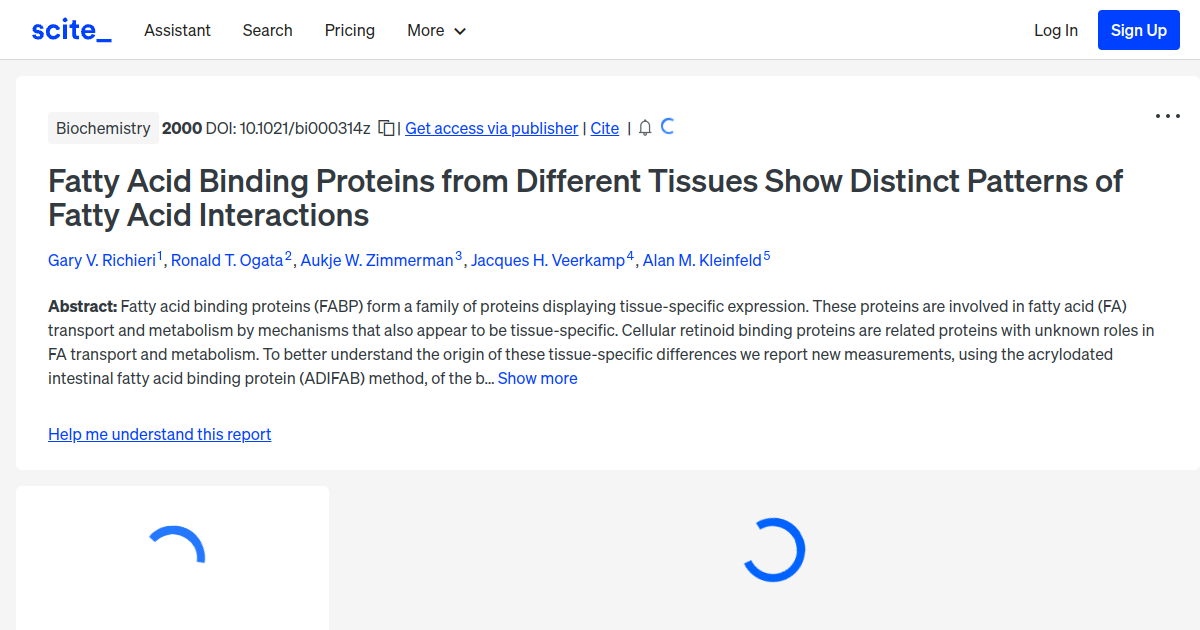The height and width of the screenshot is (630, 1200).
Task: Open author Ronald T. Ogata
Action: point(227,260)
